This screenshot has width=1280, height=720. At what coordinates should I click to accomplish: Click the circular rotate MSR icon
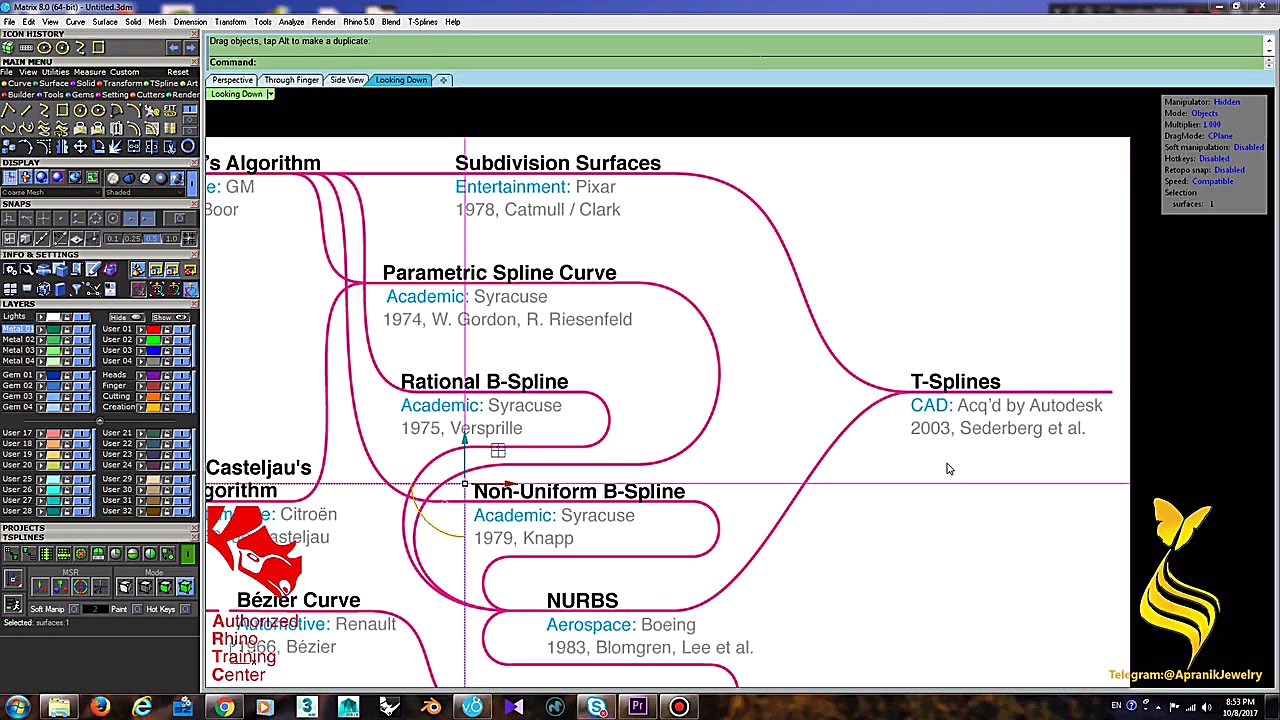81,587
